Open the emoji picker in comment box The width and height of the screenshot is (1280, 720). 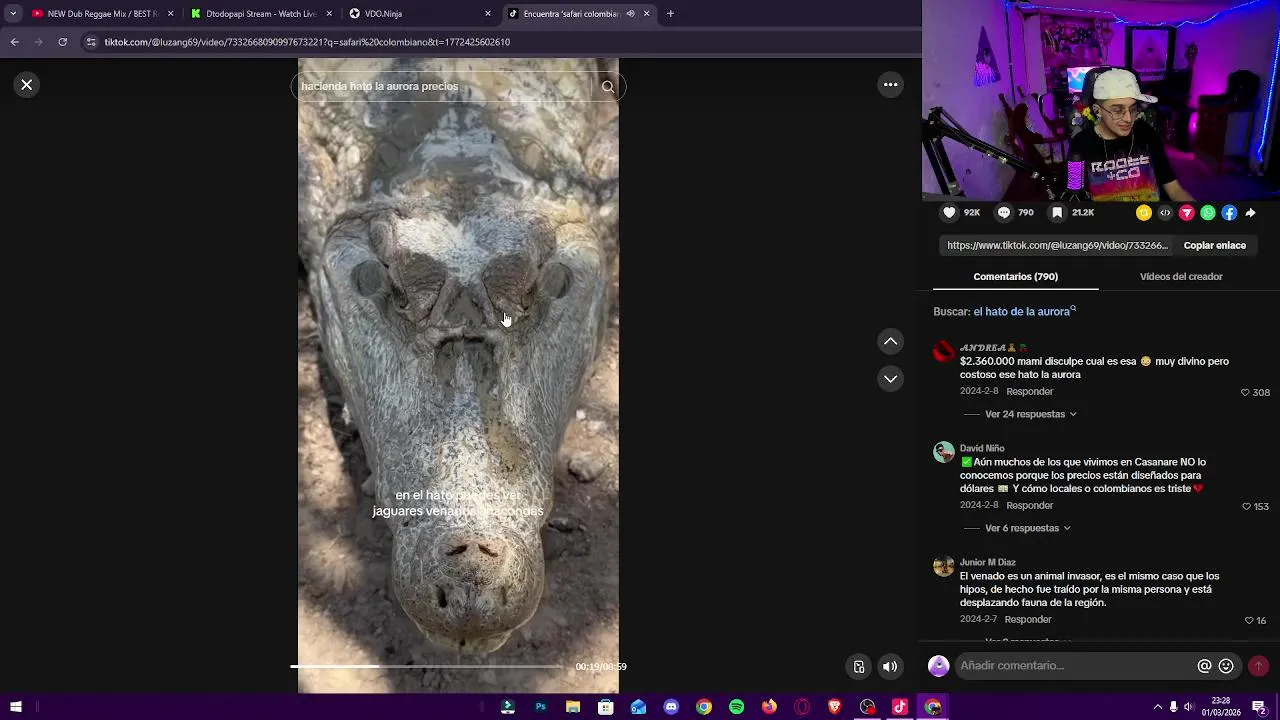click(1226, 666)
